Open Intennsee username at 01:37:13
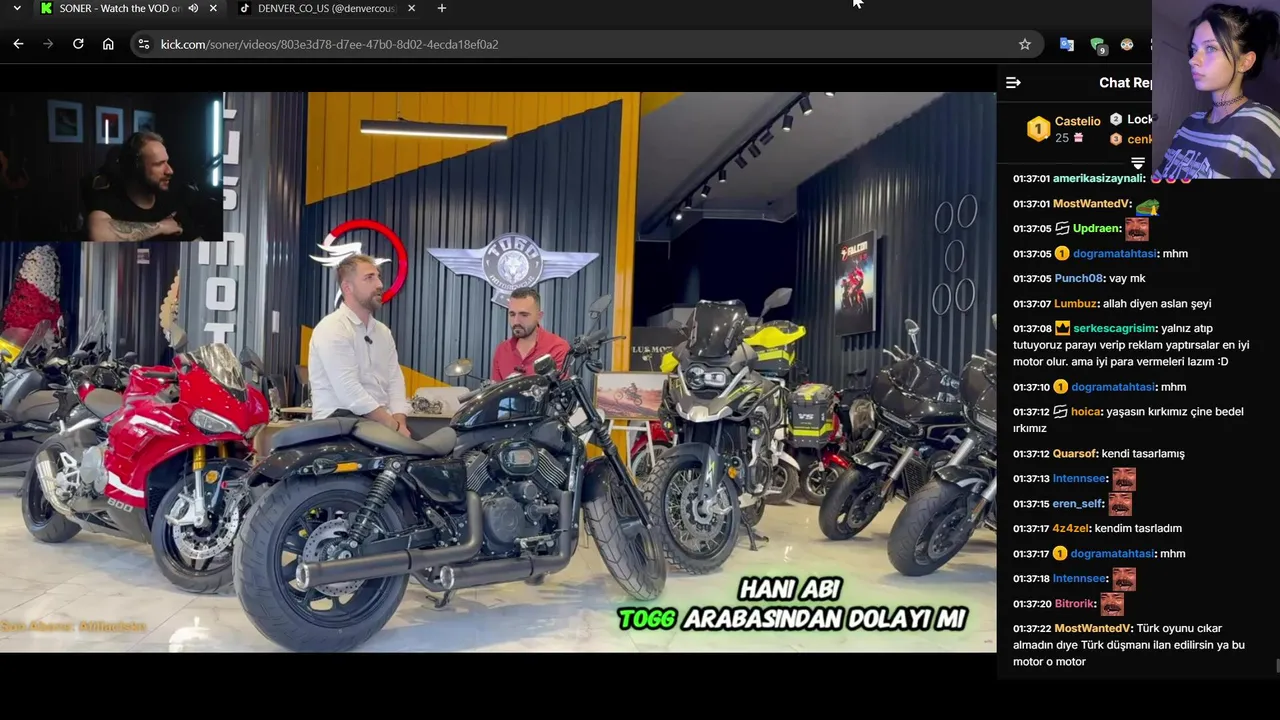 tap(1079, 479)
